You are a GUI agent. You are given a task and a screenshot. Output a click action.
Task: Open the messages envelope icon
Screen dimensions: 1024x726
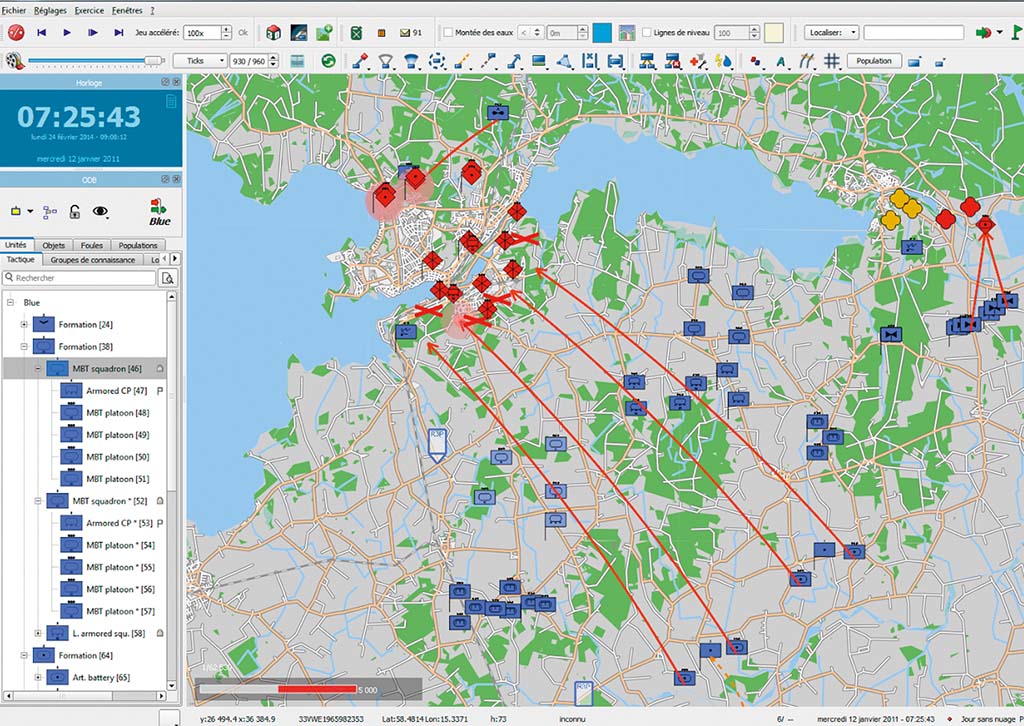404,33
